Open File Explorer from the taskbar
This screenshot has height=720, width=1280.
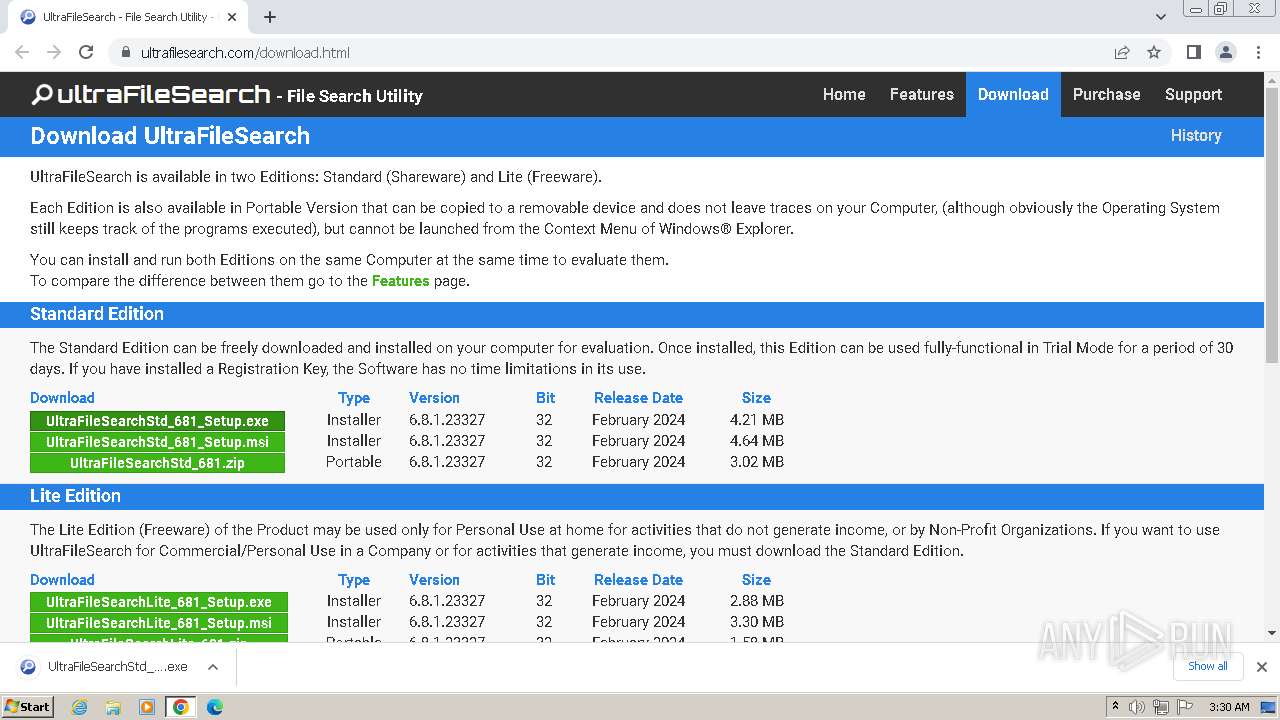[x=113, y=707]
